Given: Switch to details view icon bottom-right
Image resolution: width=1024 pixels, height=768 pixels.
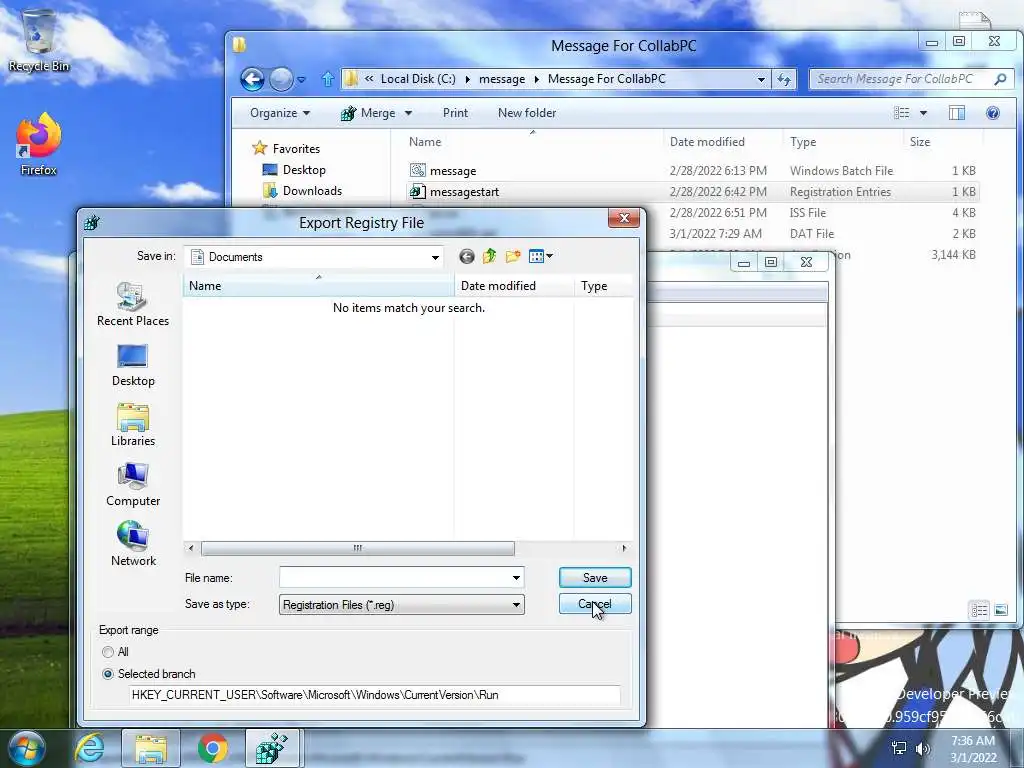Looking at the screenshot, I should pyautogui.click(x=979, y=611).
